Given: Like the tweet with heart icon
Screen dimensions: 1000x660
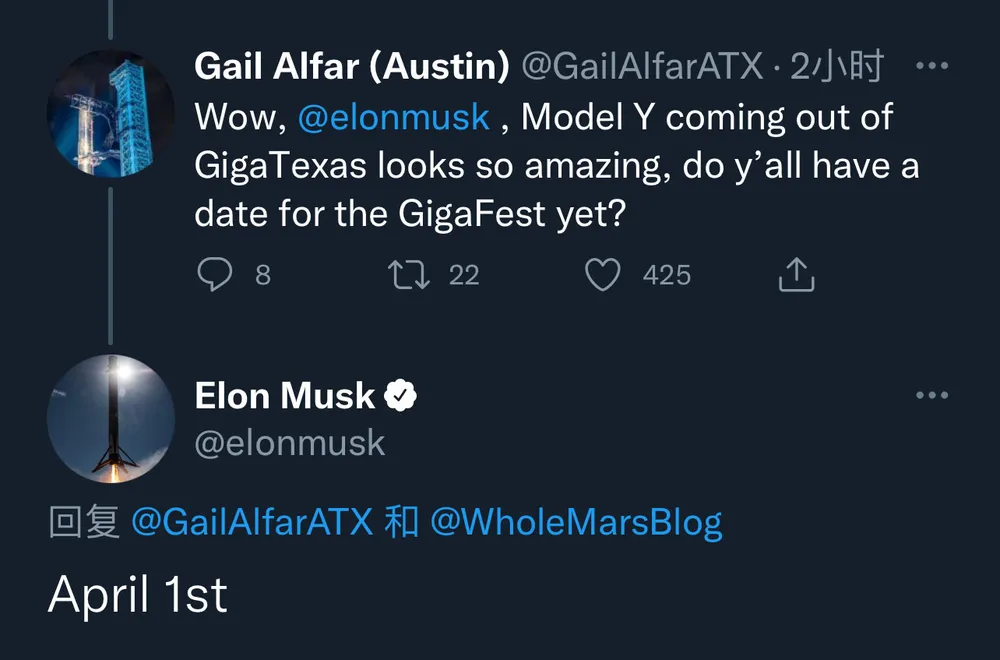Looking at the screenshot, I should point(603,275).
